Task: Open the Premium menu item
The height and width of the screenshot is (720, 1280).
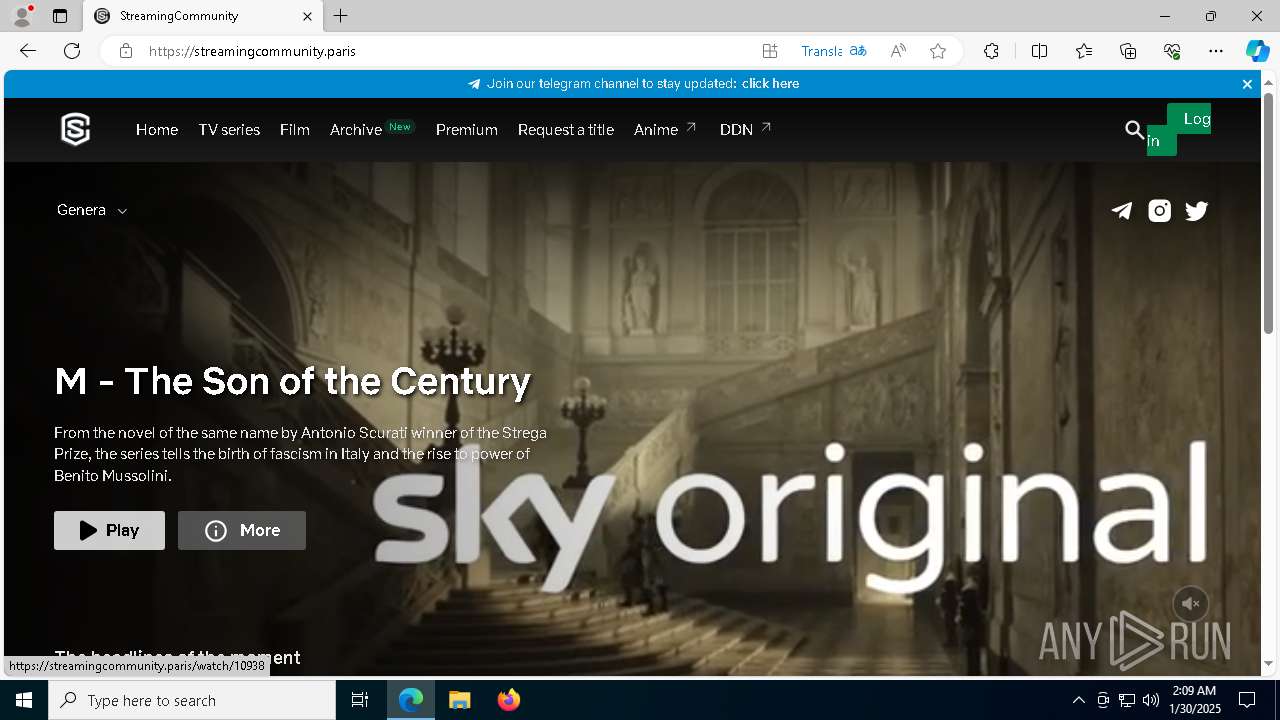Action: coord(467,129)
